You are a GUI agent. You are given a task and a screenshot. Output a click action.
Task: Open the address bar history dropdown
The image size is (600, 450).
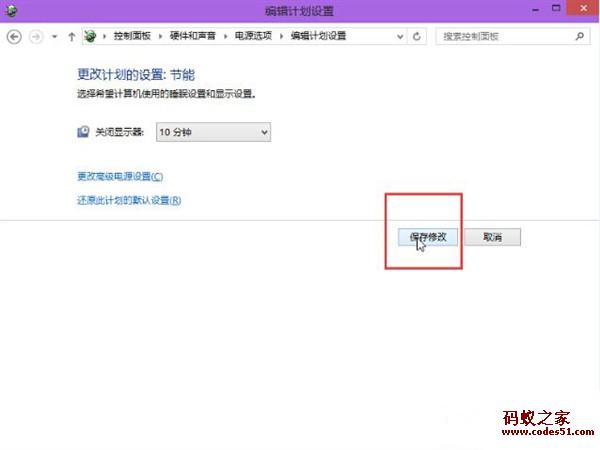click(x=399, y=36)
